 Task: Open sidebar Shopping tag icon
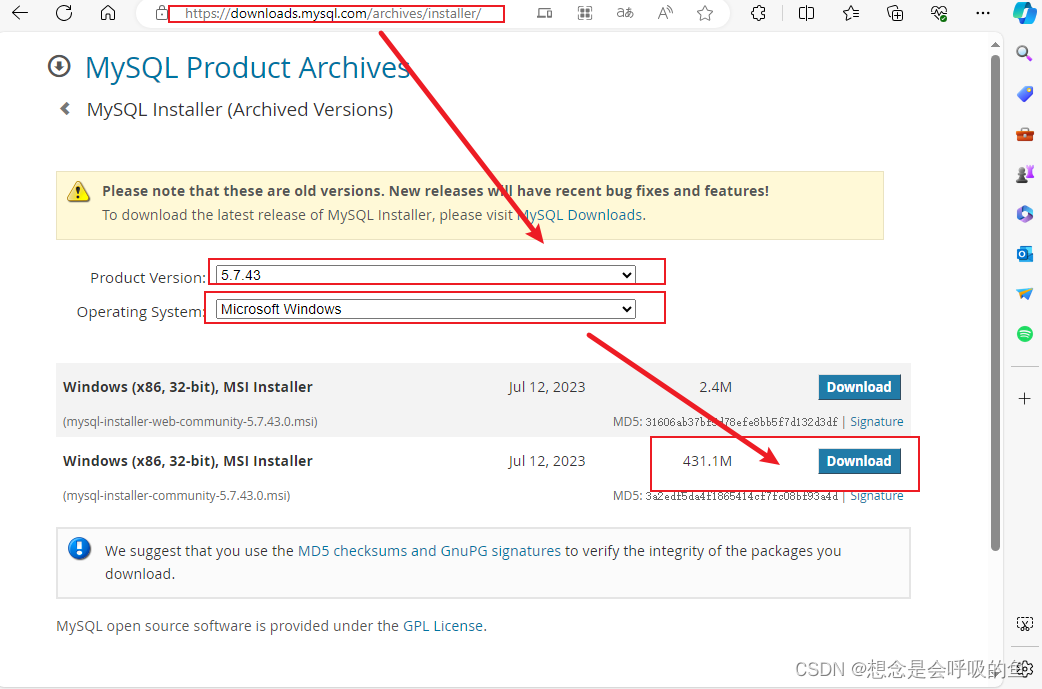(1024, 94)
